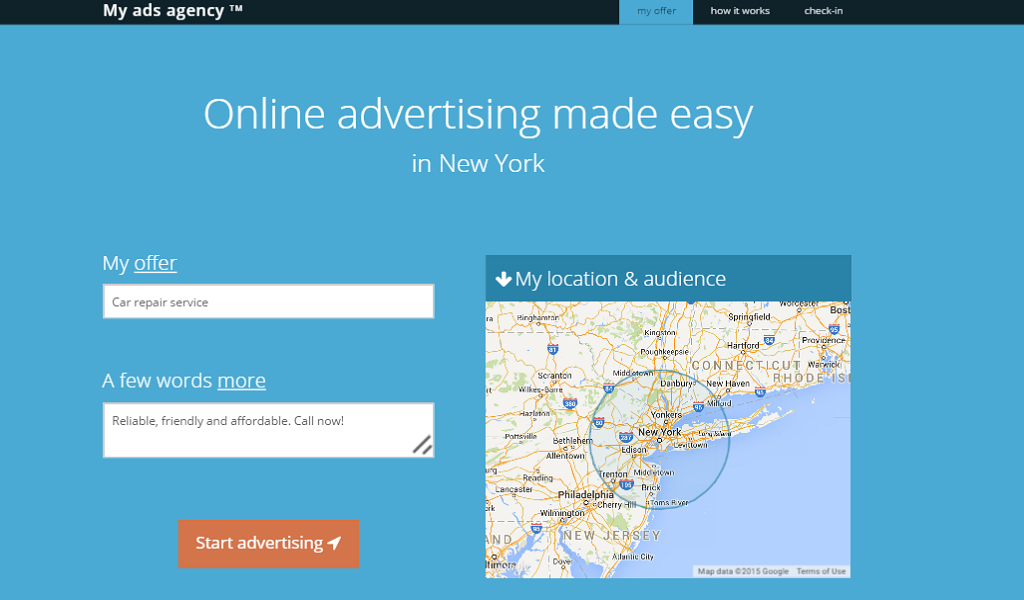Open the map's Terms of Use link
The width and height of the screenshot is (1024, 600).
(x=821, y=572)
